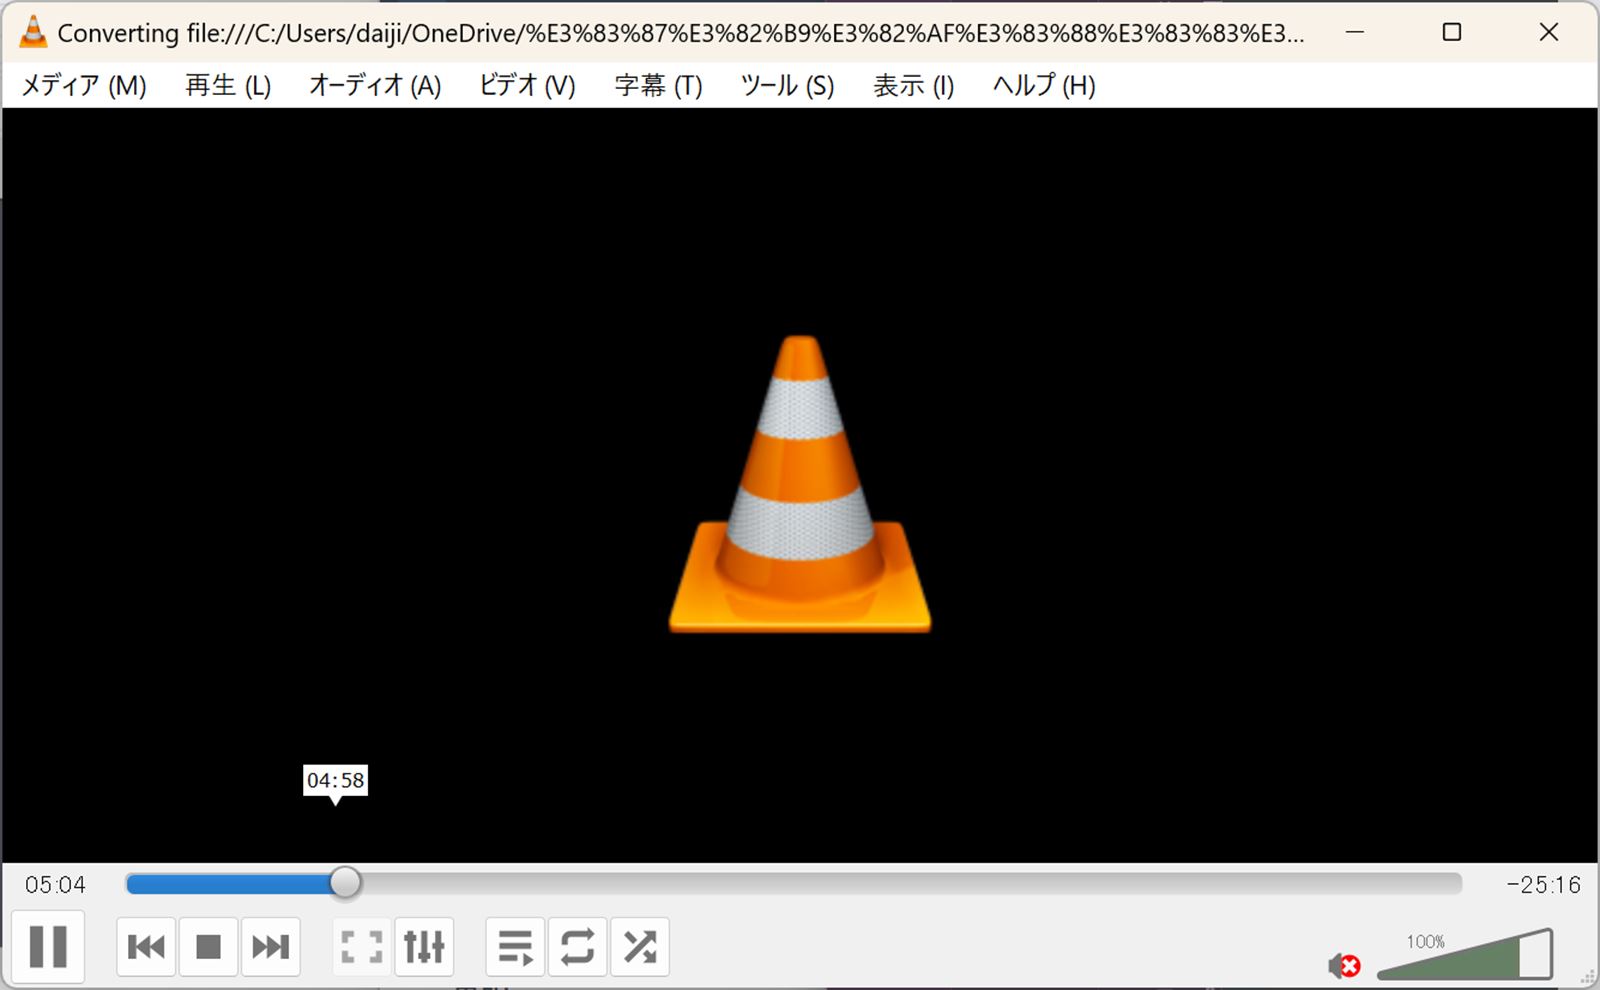Open the オーディオ (A) menu
This screenshot has height=990, width=1600.
375,85
